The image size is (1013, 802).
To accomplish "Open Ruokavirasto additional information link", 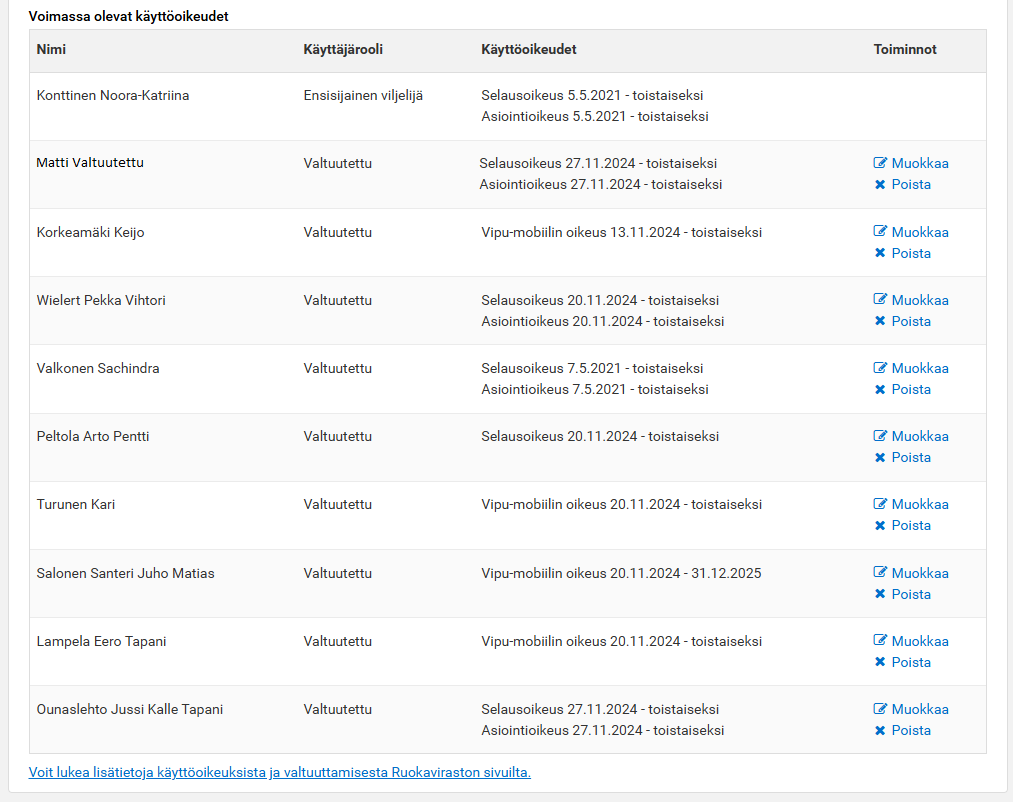I will (x=280, y=772).
